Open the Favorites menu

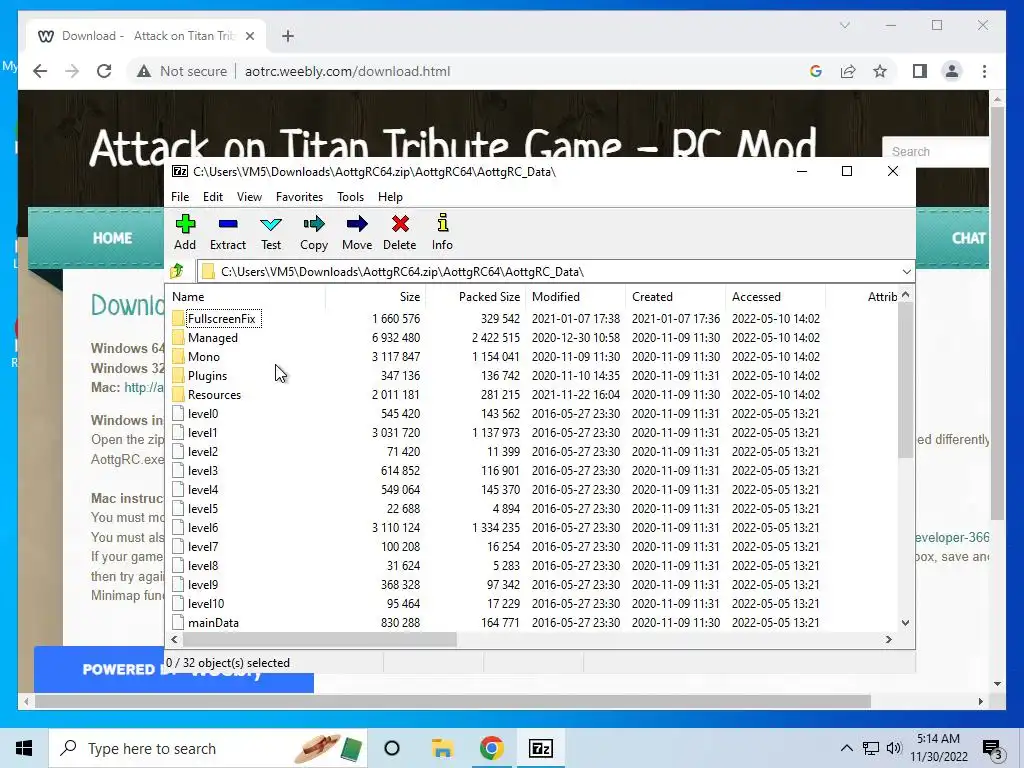pos(299,197)
